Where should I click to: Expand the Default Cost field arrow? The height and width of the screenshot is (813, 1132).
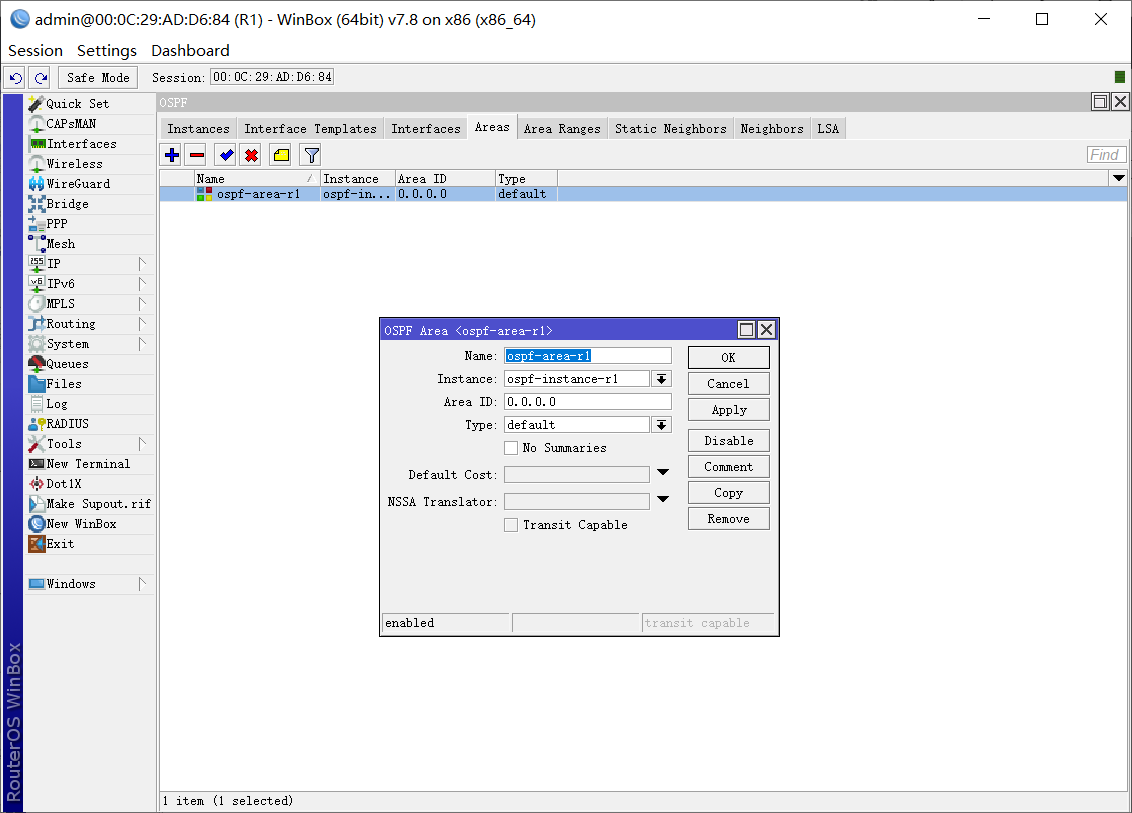pyautogui.click(x=663, y=473)
